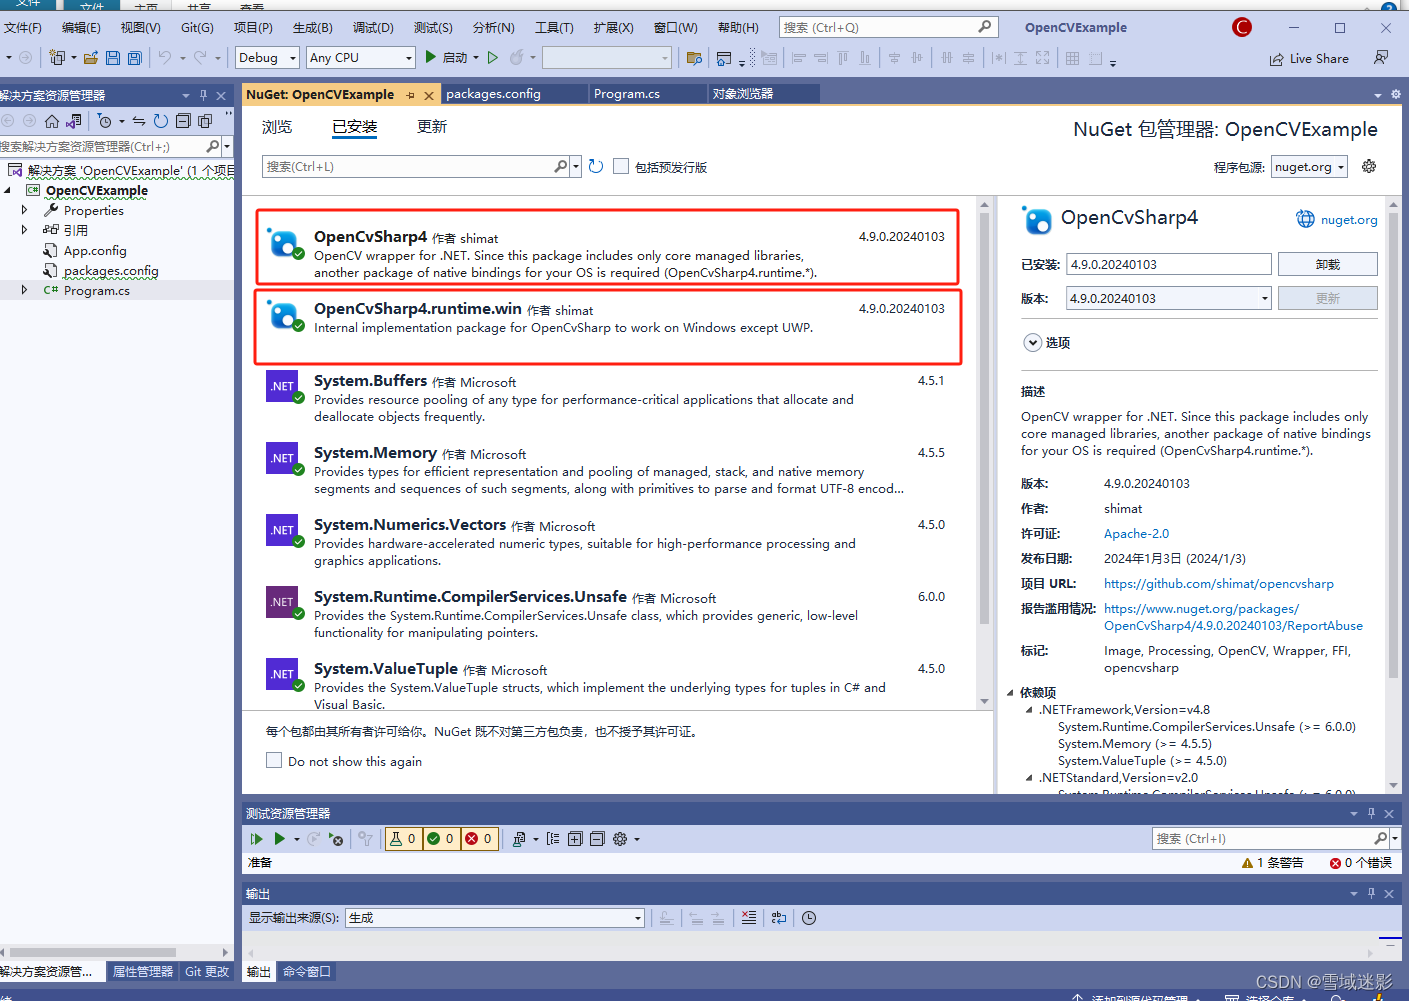Screen dimensions: 1409x1001
Task: Click the Solution Explorer horizontal scrollbar
Action: tap(93, 952)
